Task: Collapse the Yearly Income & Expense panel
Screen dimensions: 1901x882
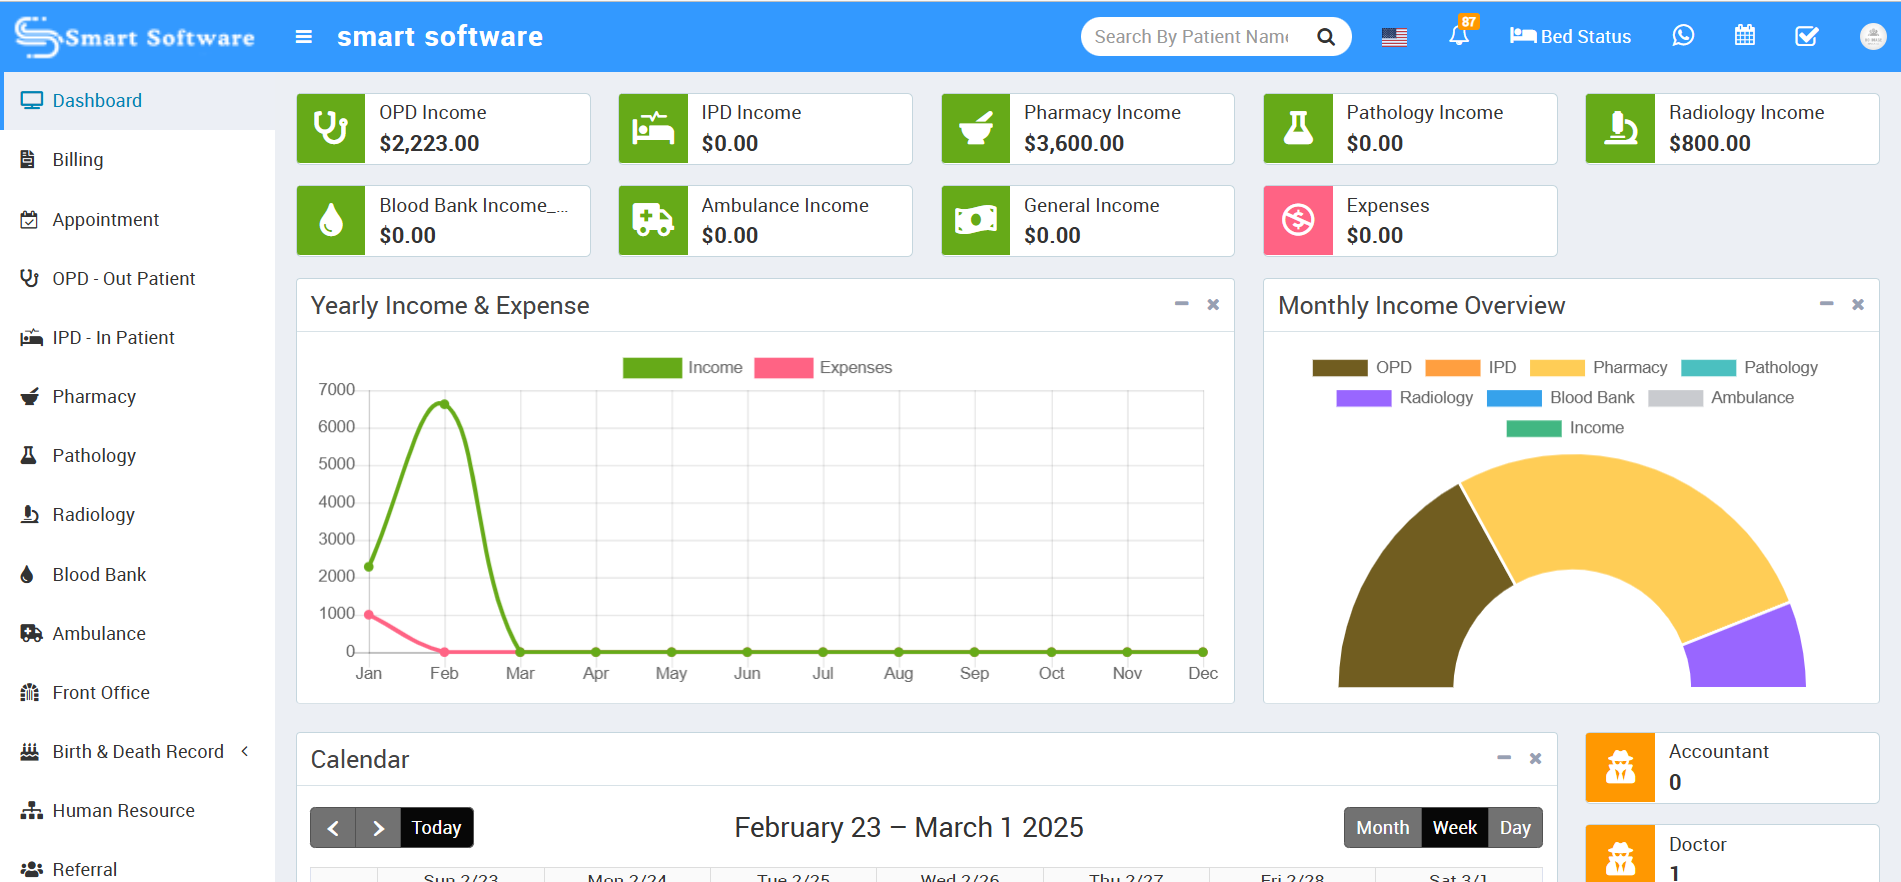Action: point(1181,304)
